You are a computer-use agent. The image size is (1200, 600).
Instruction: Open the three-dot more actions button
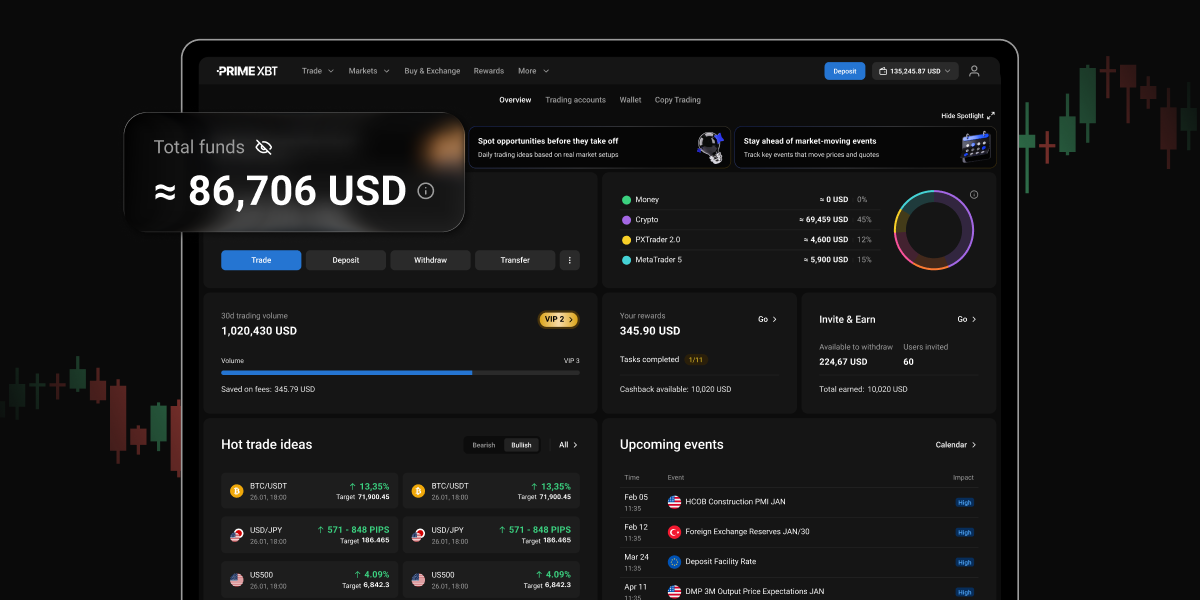569,260
